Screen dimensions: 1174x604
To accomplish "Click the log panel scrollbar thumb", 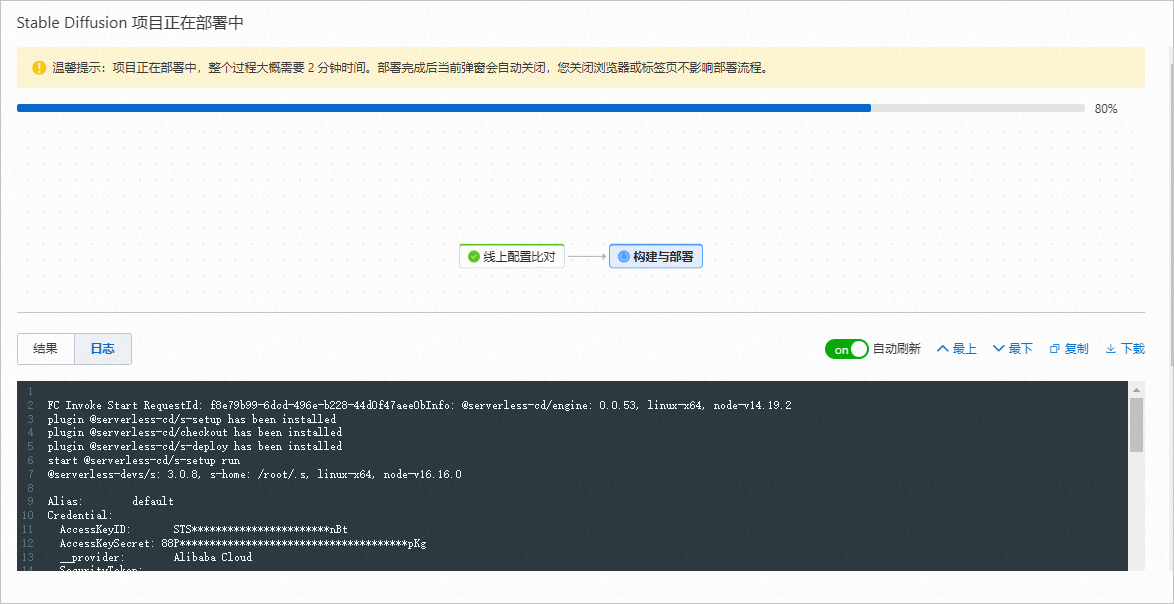I will (x=1137, y=425).
